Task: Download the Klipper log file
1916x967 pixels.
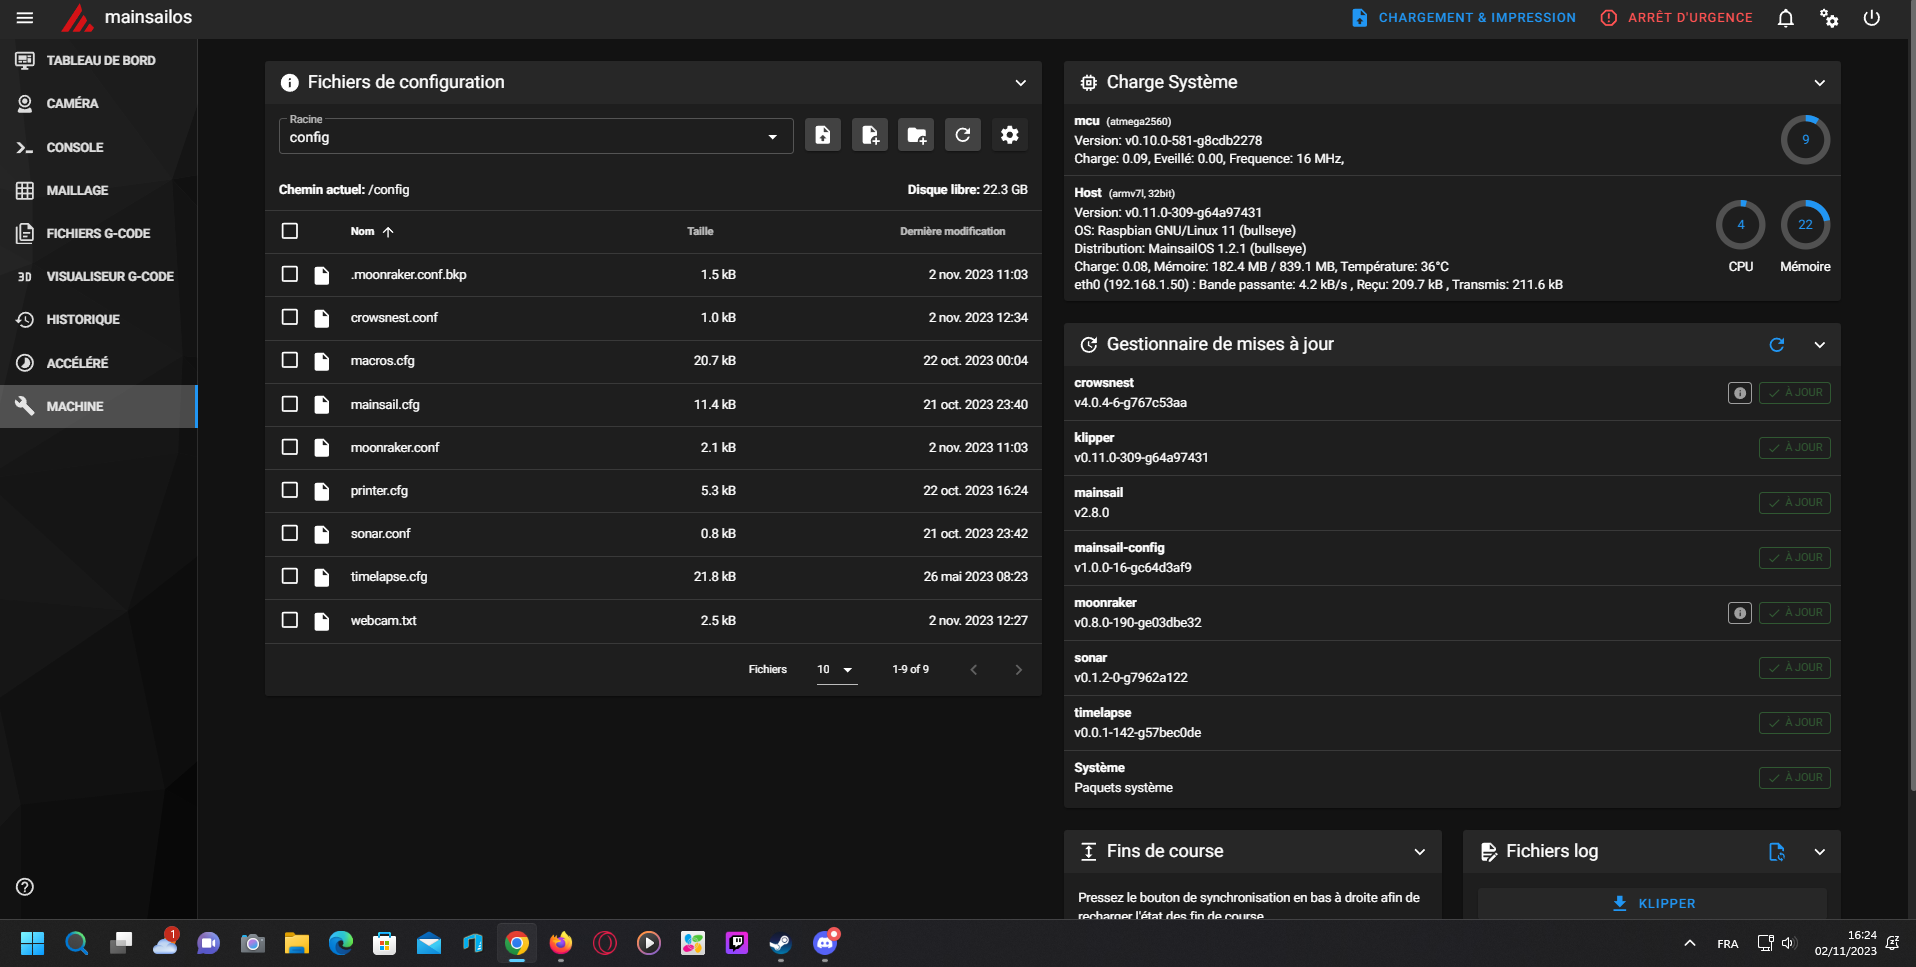Action: pos(1653,903)
